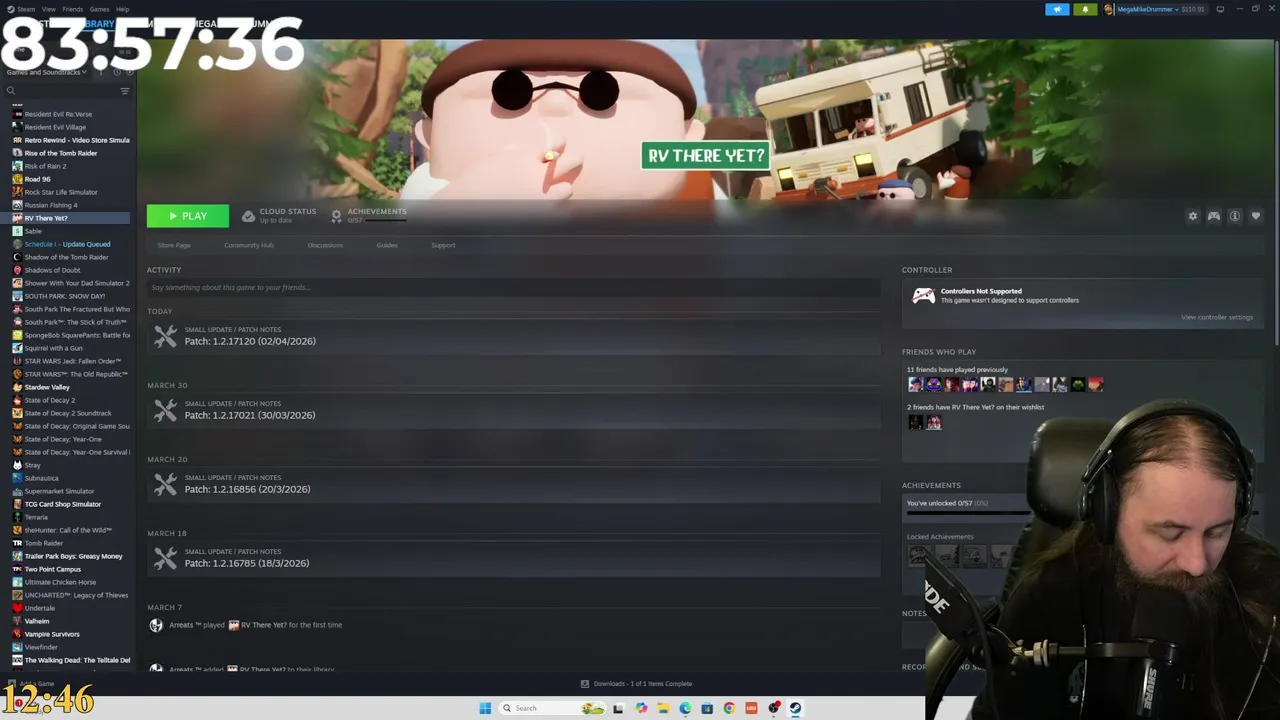Select Vampire Survivors in library
The width and height of the screenshot is (1280, 720).
[51, 634]
